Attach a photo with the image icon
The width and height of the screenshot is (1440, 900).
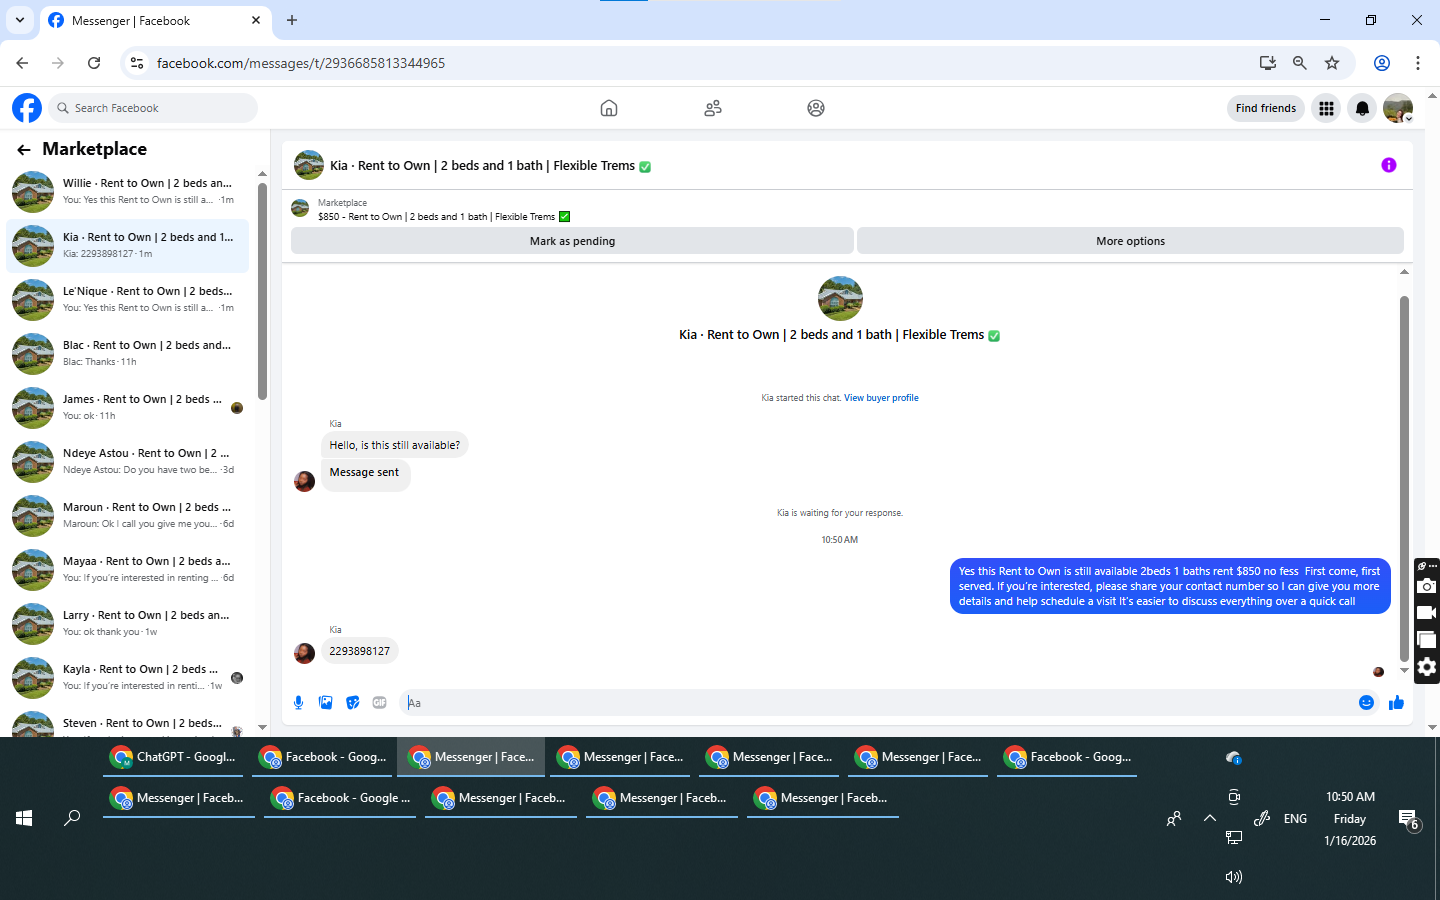pyautogui.click(x=325, y=703)
